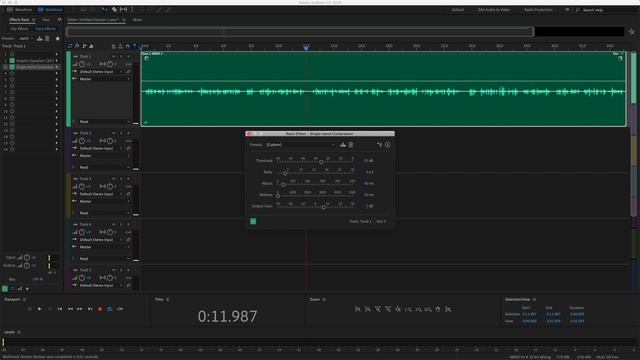The width and height of the screenshot is (640, 360).
Task: Select the Time Selection tool
Action: coord(132,9)
